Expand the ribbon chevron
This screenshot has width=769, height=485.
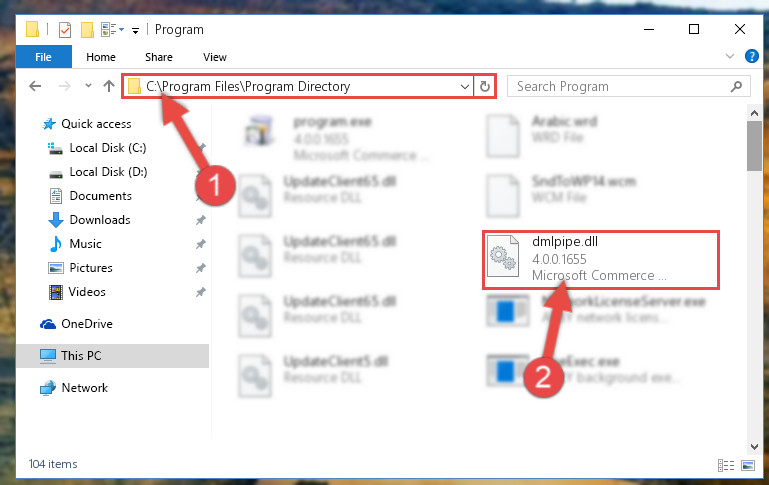click(x=730, y=56)
